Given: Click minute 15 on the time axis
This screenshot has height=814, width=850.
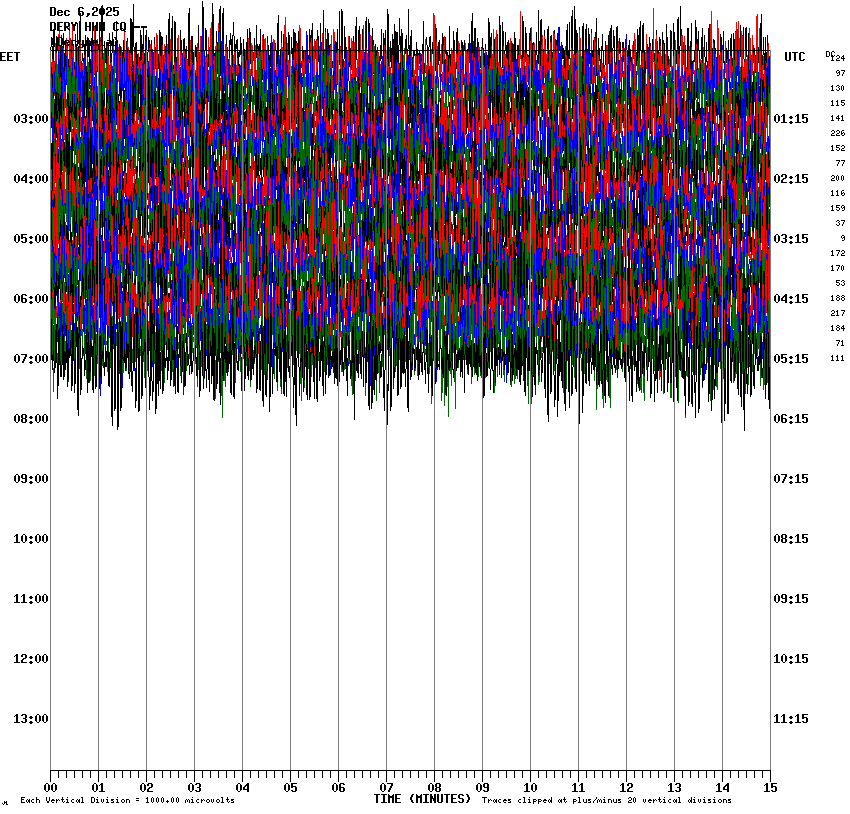Looking at the screenshot, I should [x=770, y=787].
